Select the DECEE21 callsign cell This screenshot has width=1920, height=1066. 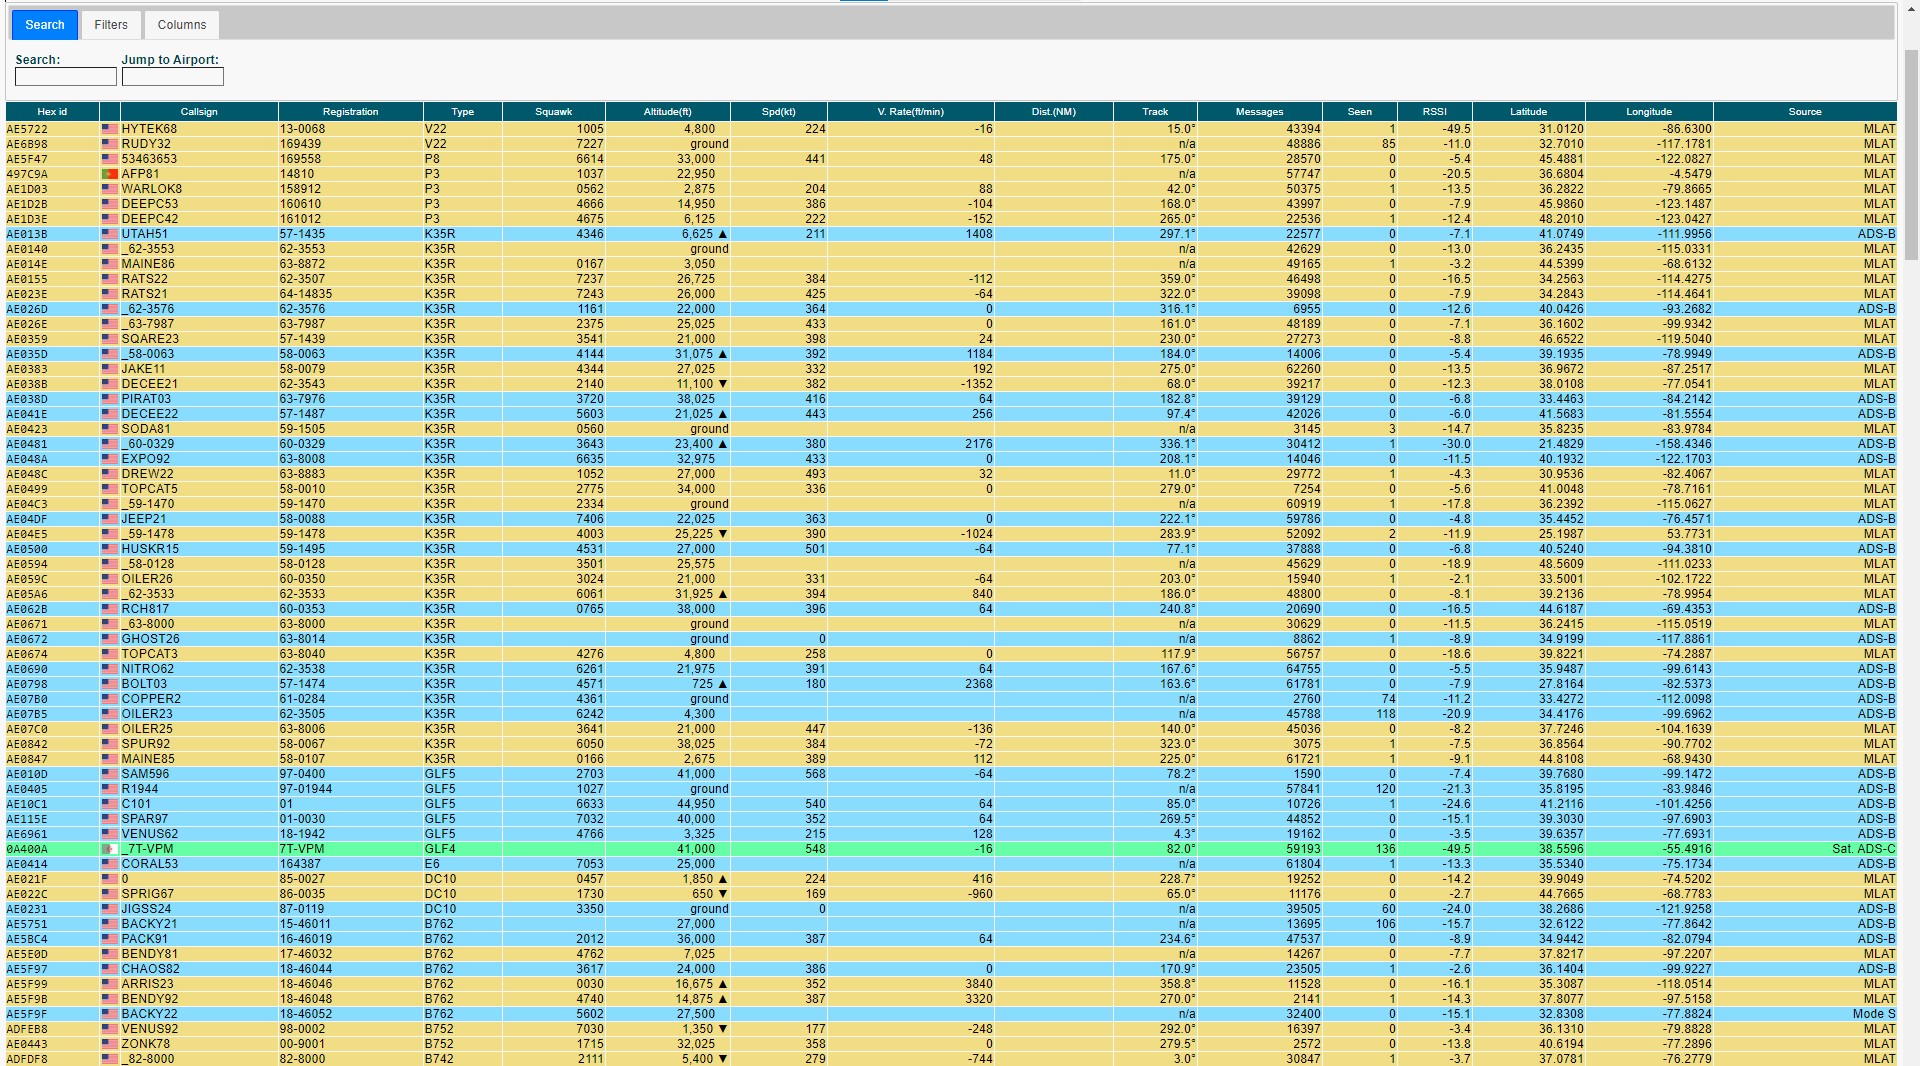(199, 384)
